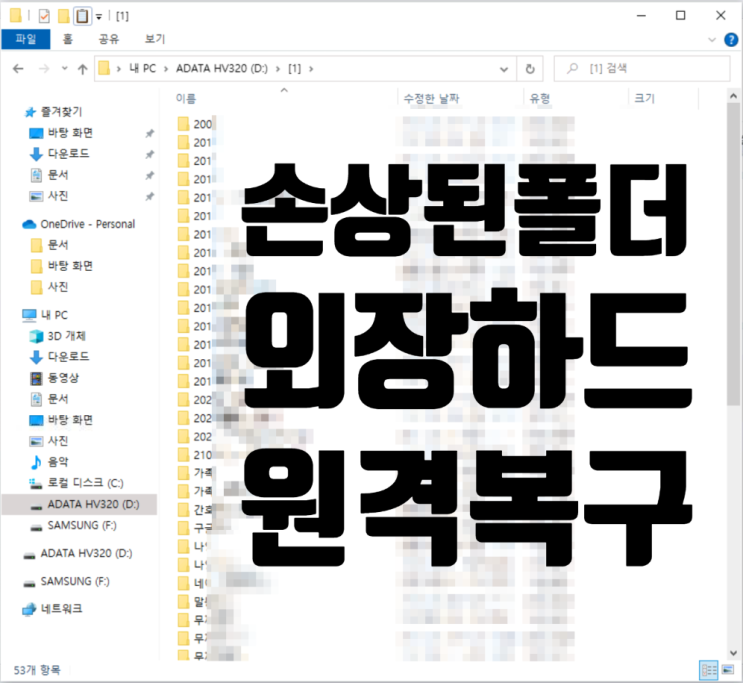
Task: Open 다운로드 under 즐겨찾기
Action: (x=68, y=154)
